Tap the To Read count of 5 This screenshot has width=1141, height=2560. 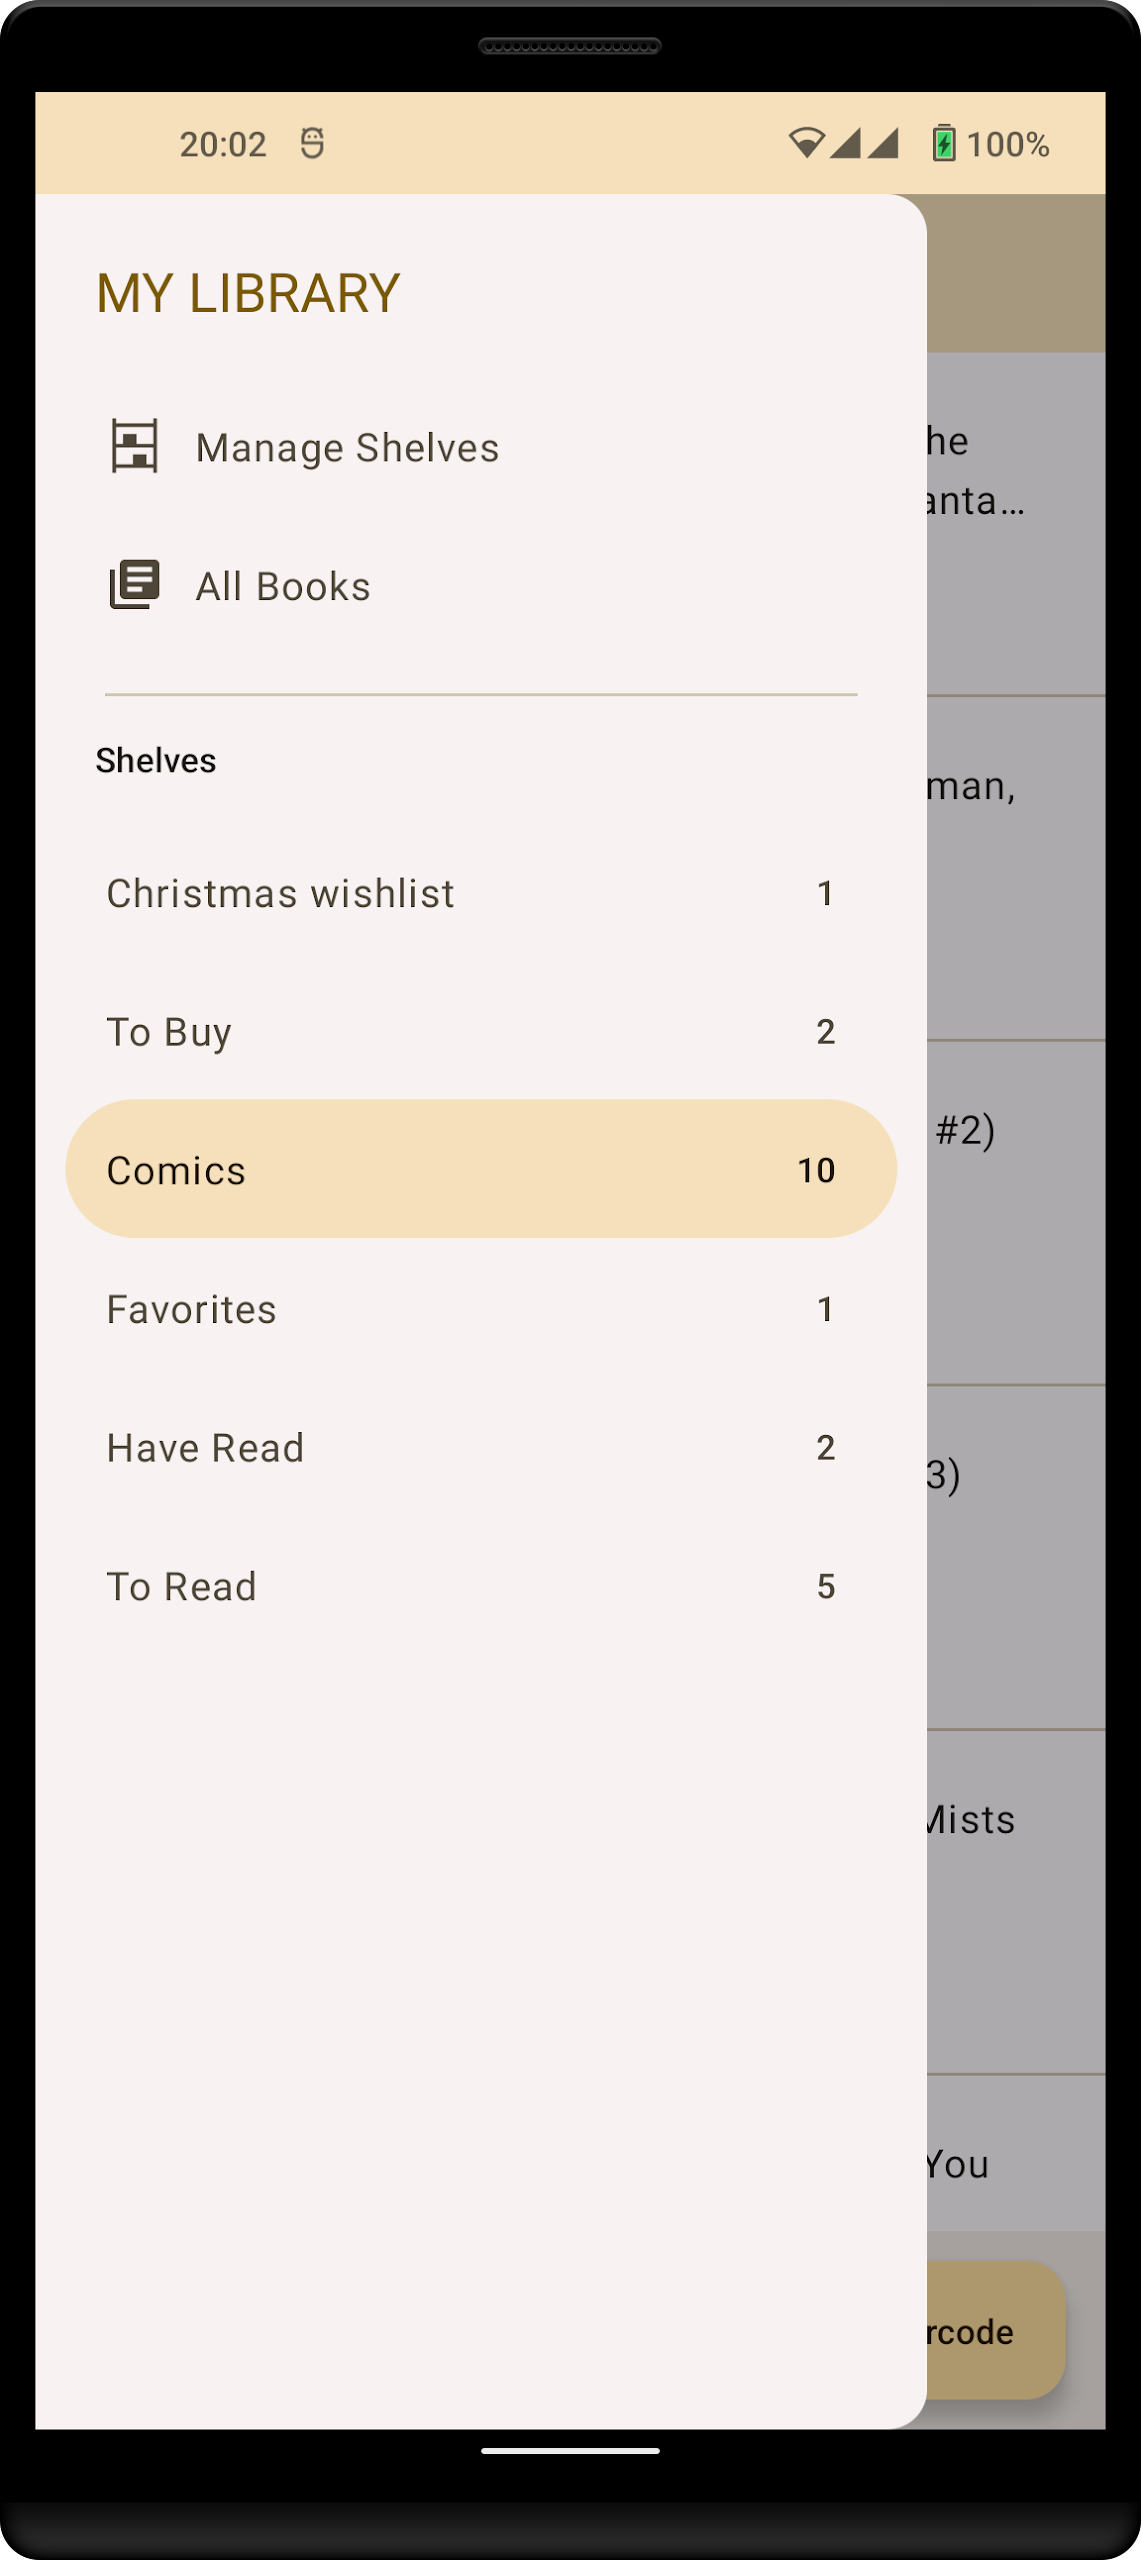[826, 1586]
